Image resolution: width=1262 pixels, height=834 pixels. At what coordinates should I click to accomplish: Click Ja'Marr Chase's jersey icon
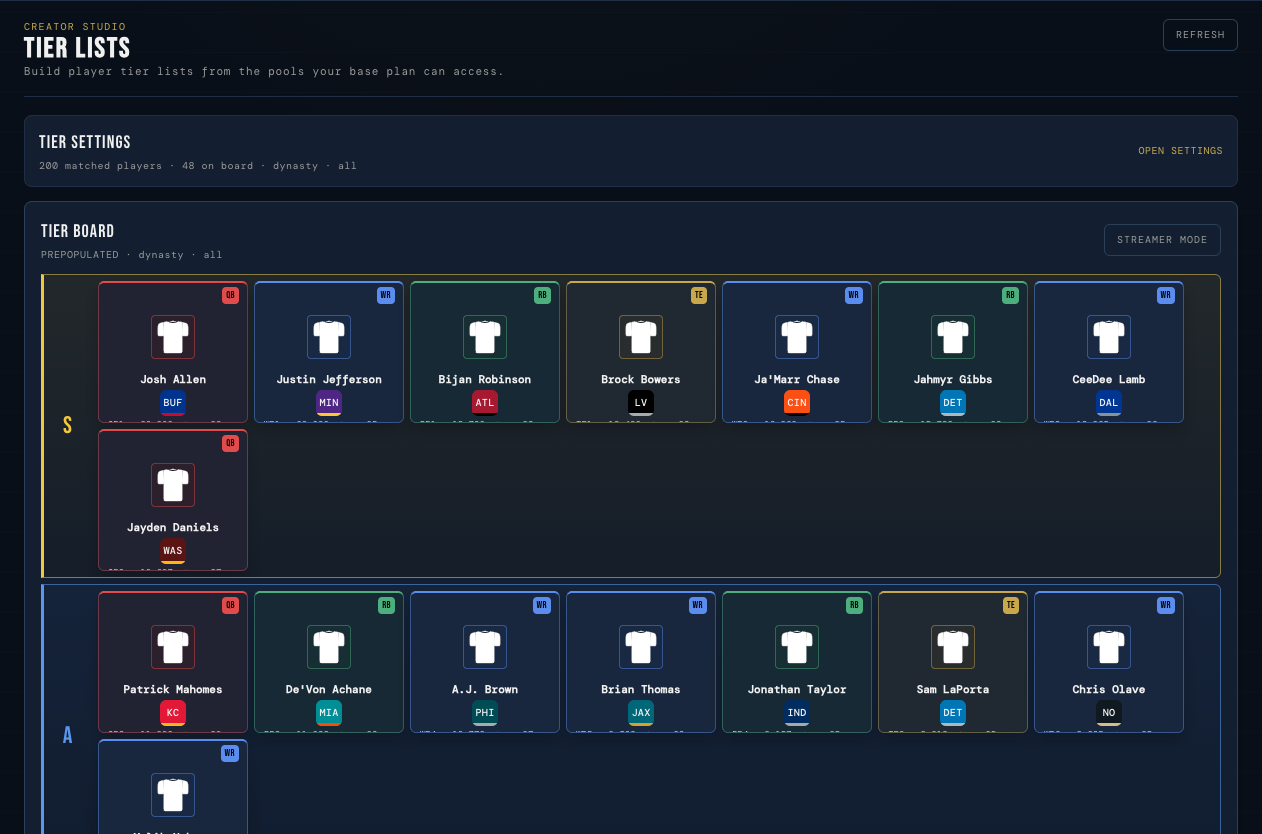797,337
